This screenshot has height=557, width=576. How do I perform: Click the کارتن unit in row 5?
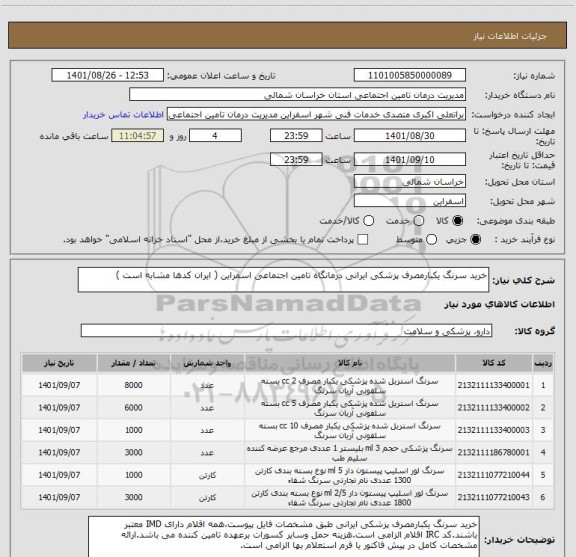click(x=207, y=475)
